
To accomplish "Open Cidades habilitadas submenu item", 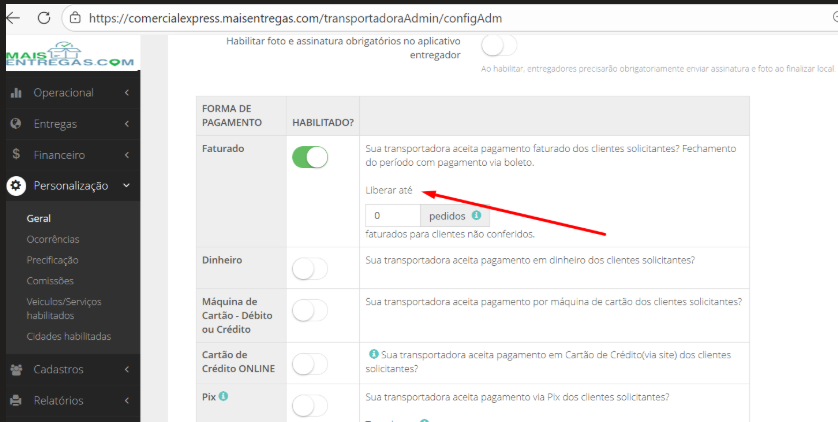I will [69, 337].
